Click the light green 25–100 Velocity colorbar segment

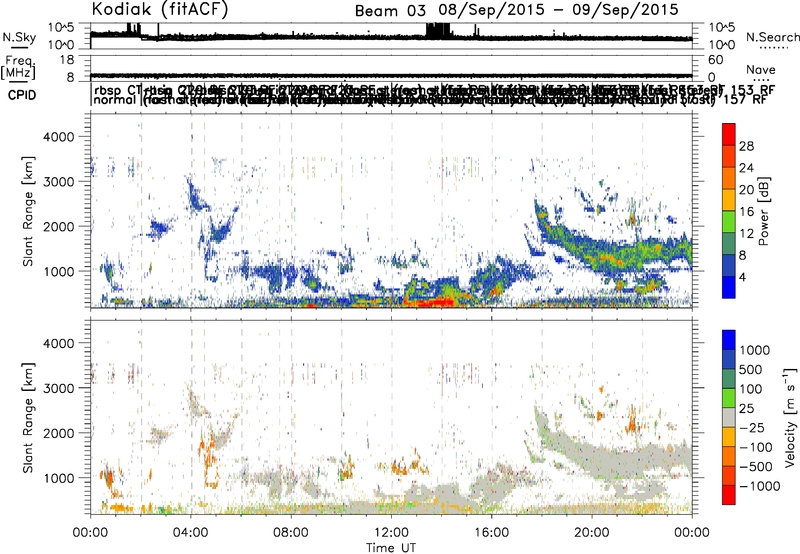[x=729, y=398]
